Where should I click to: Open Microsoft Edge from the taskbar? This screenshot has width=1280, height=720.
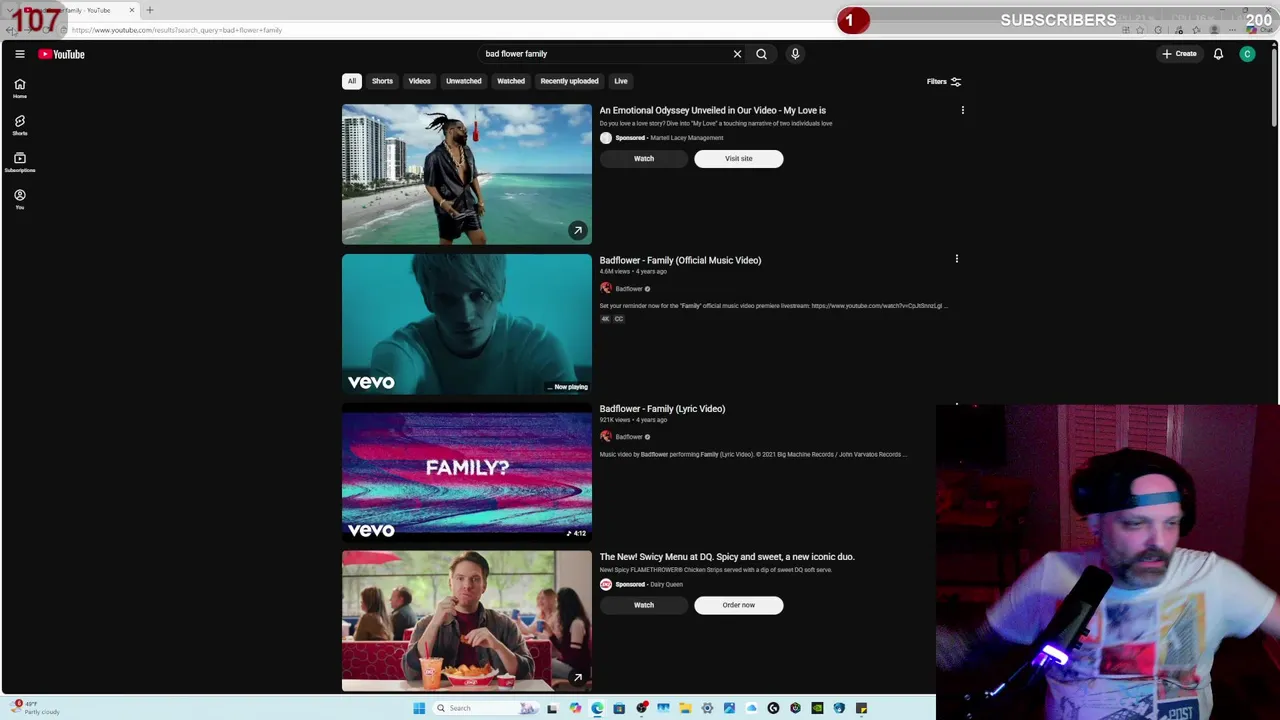597,708
